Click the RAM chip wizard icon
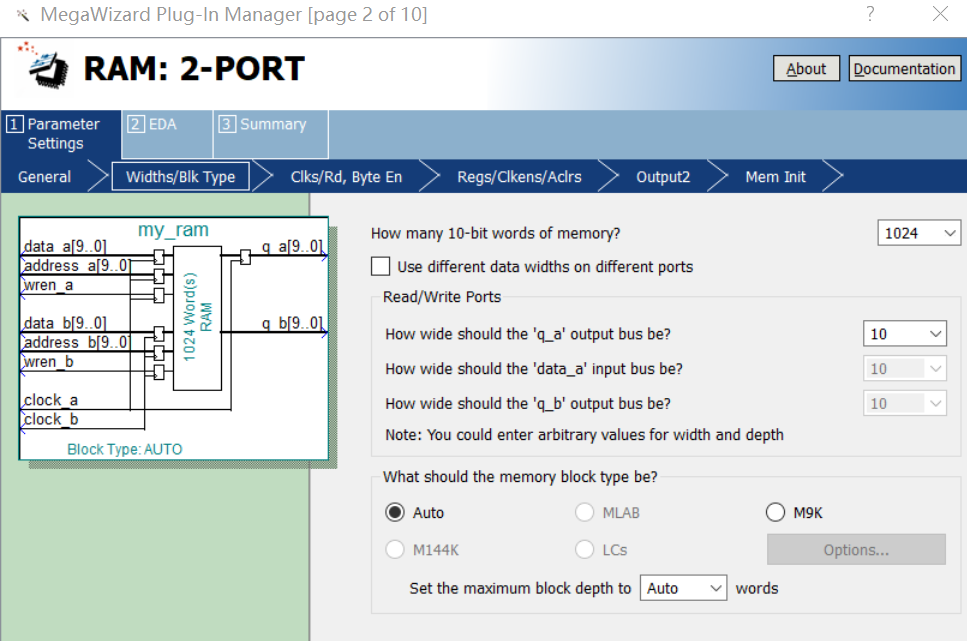The image size is (967, 641). [x=44, y=66]
